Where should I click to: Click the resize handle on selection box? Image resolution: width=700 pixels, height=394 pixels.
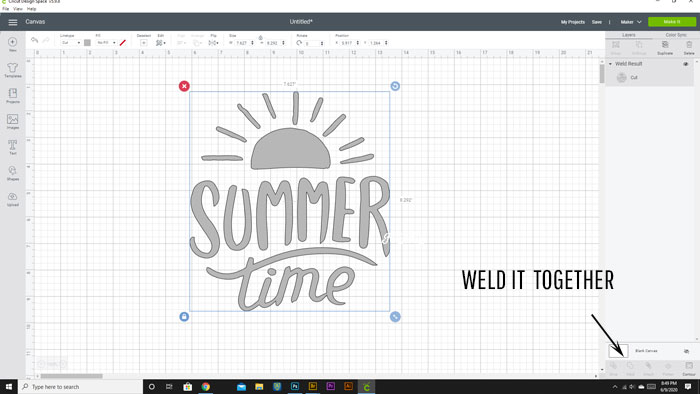(x=395, y=316)
